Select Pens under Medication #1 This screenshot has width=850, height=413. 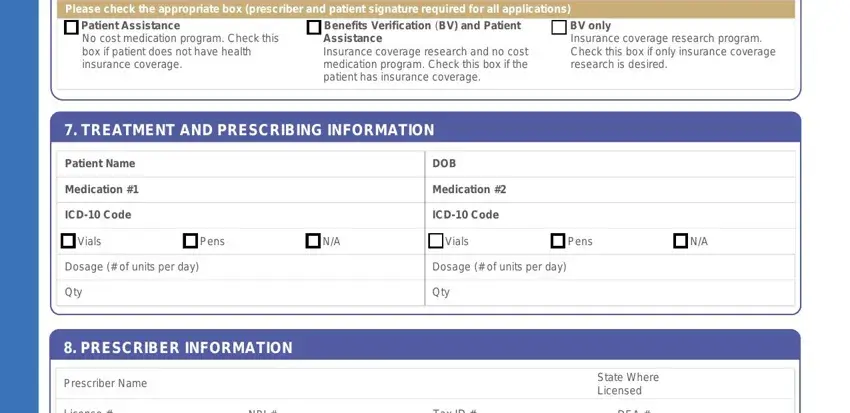(190, 241)
